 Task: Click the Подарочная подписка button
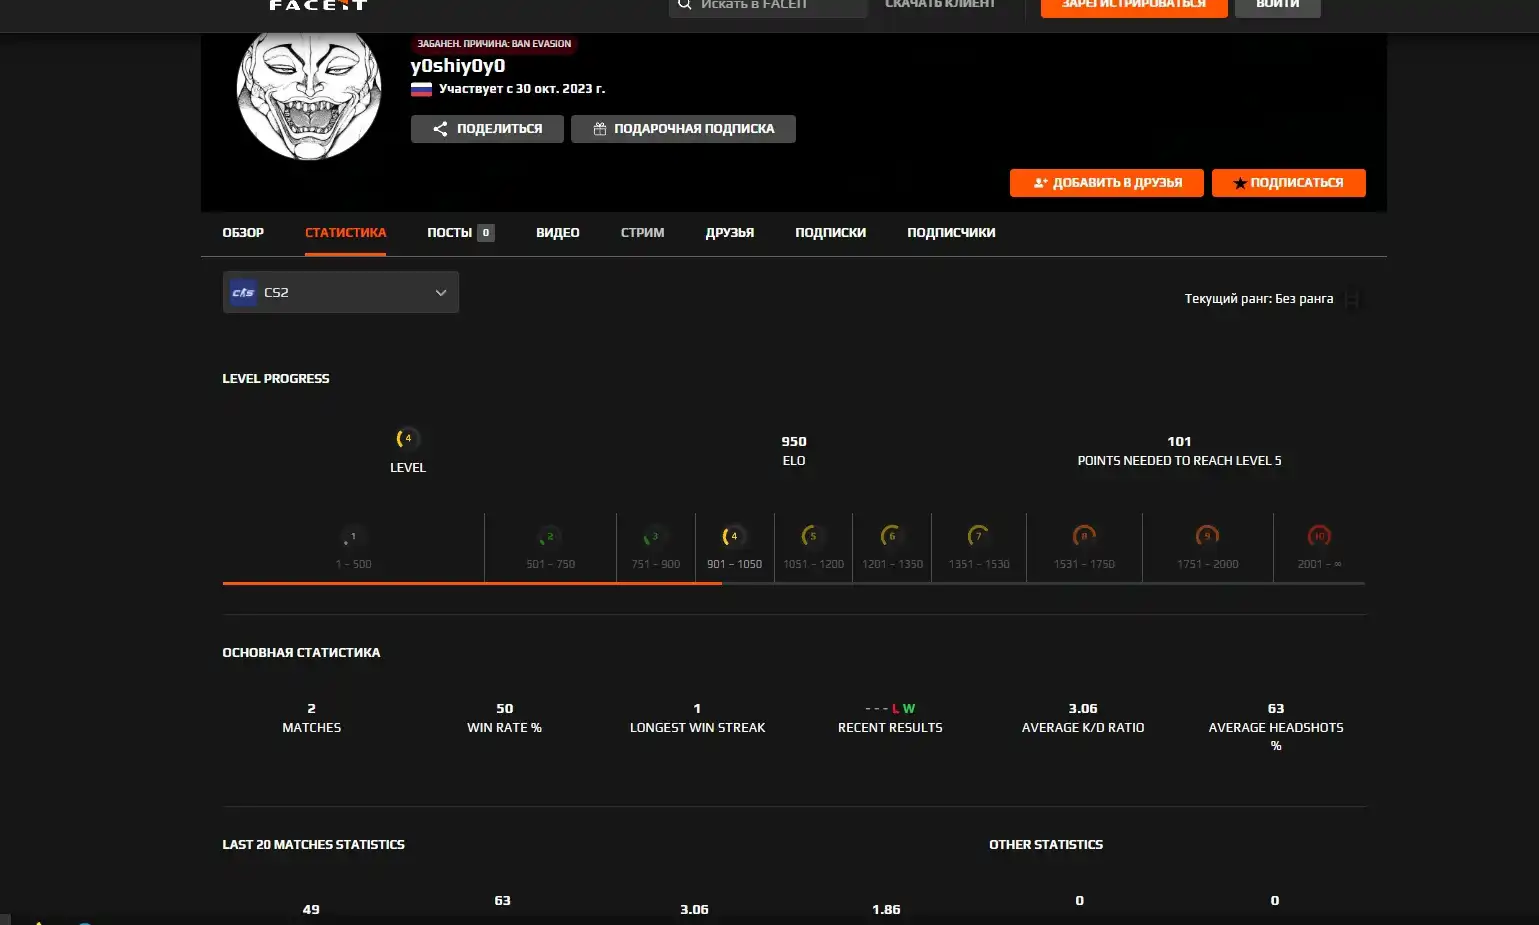coord(683,129)
